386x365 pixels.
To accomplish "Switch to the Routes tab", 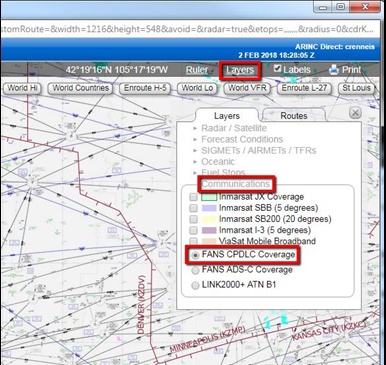I will point(294,116).
